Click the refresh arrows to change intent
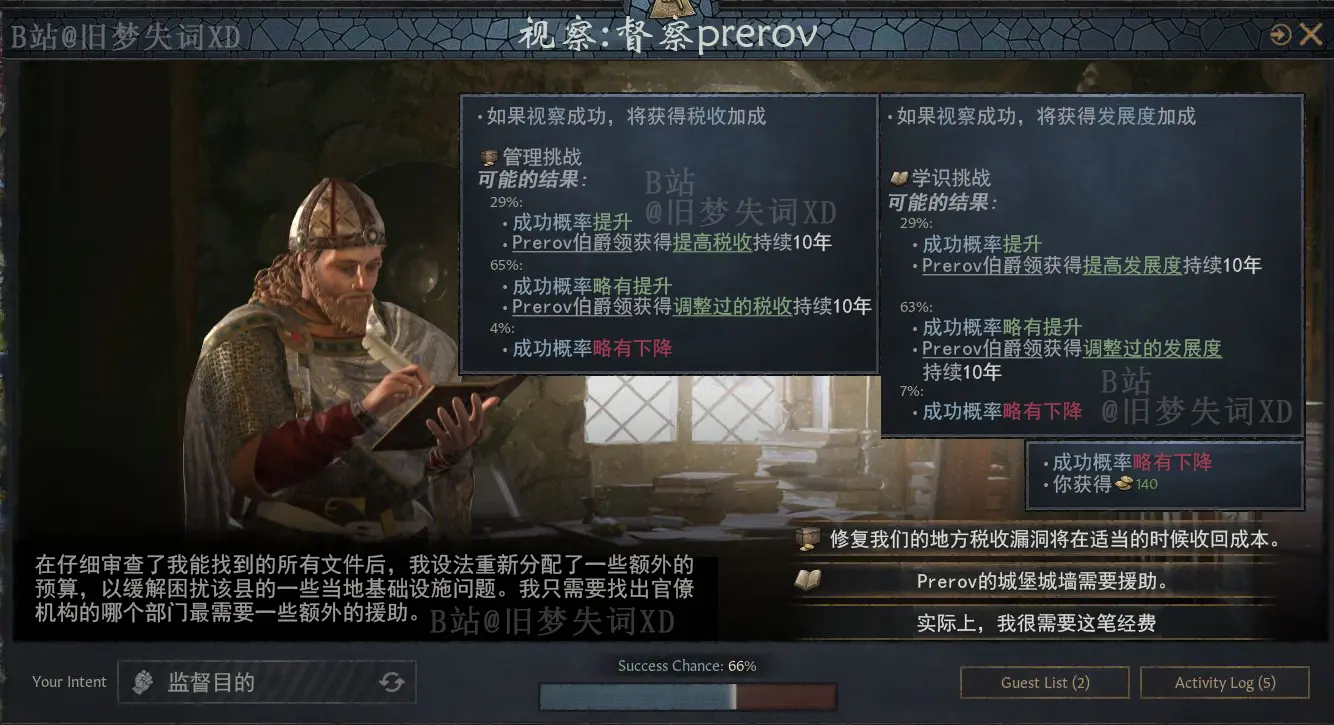The height and width of the screenshot is (725, 1334). pyautogui.click(x=391, y=682)
